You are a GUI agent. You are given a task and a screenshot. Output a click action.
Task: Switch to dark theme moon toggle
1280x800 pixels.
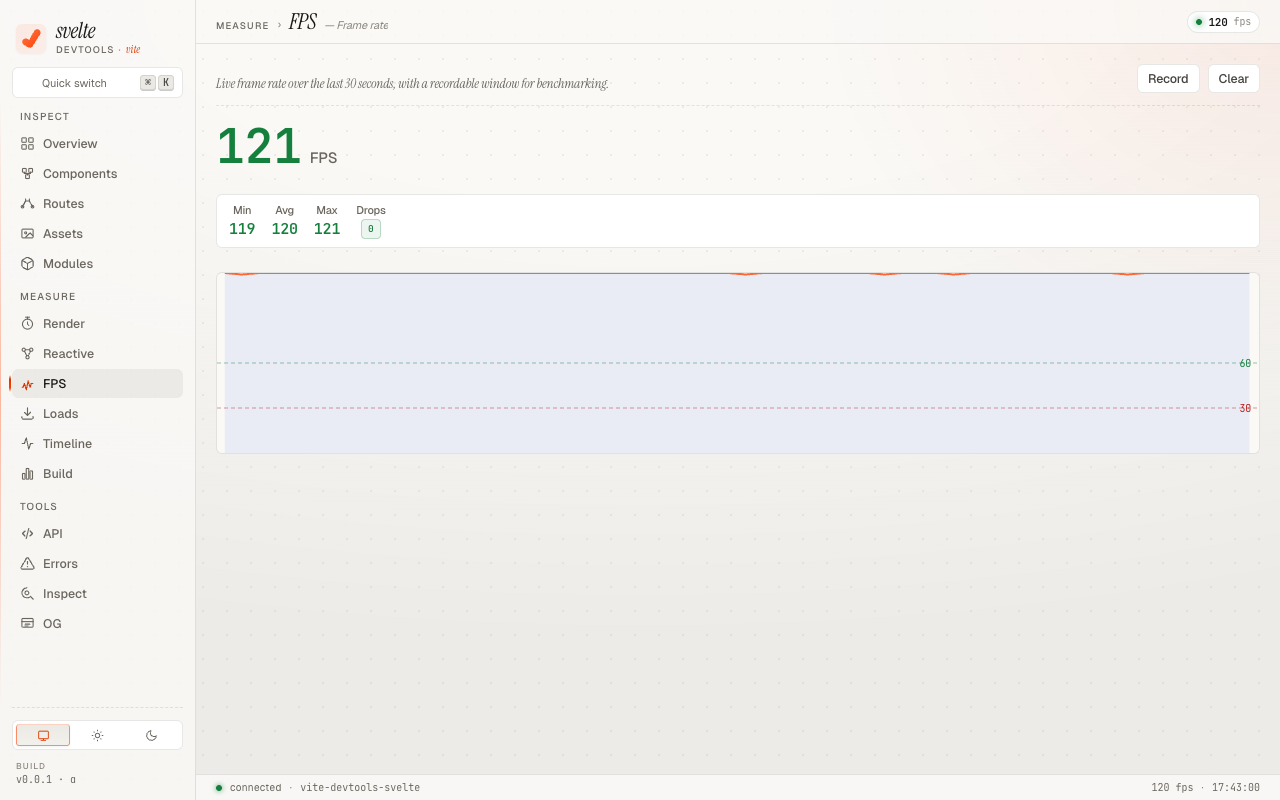pyautogui.click(x=151, y=735)
